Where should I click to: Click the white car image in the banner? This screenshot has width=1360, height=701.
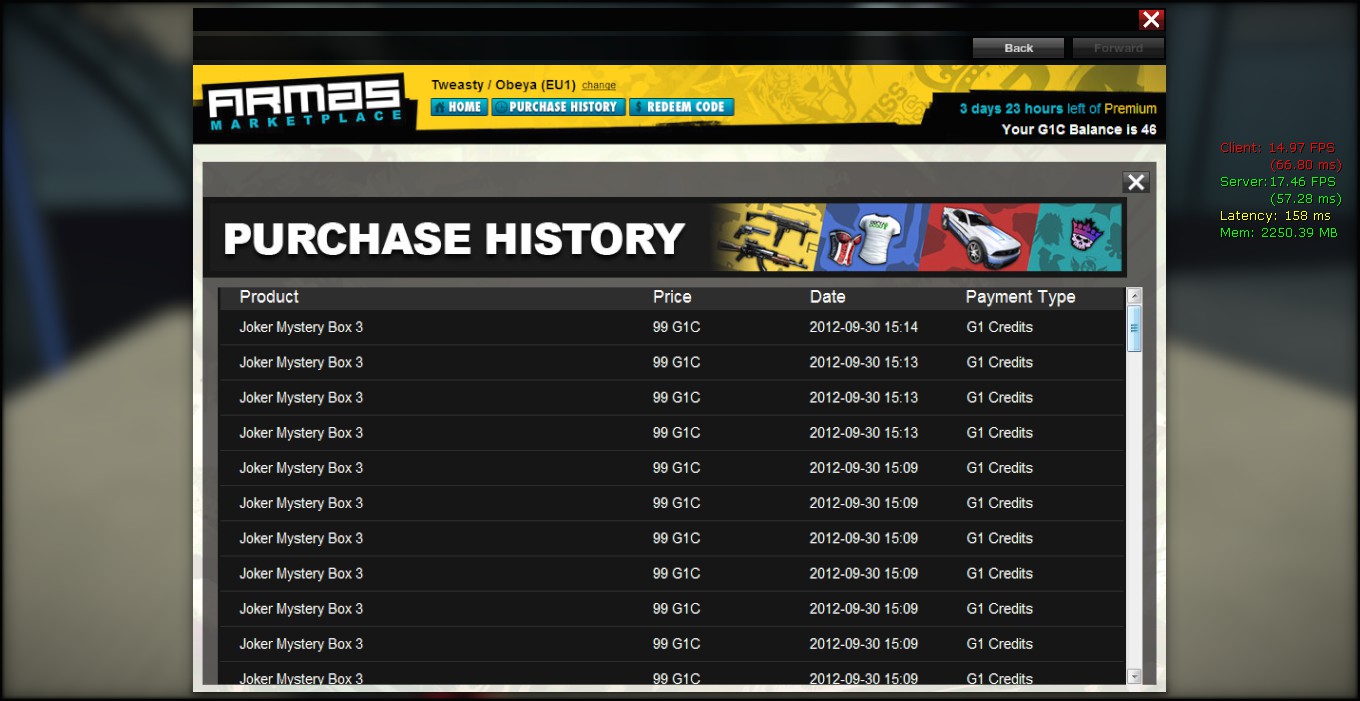click(x=980, y=238)
